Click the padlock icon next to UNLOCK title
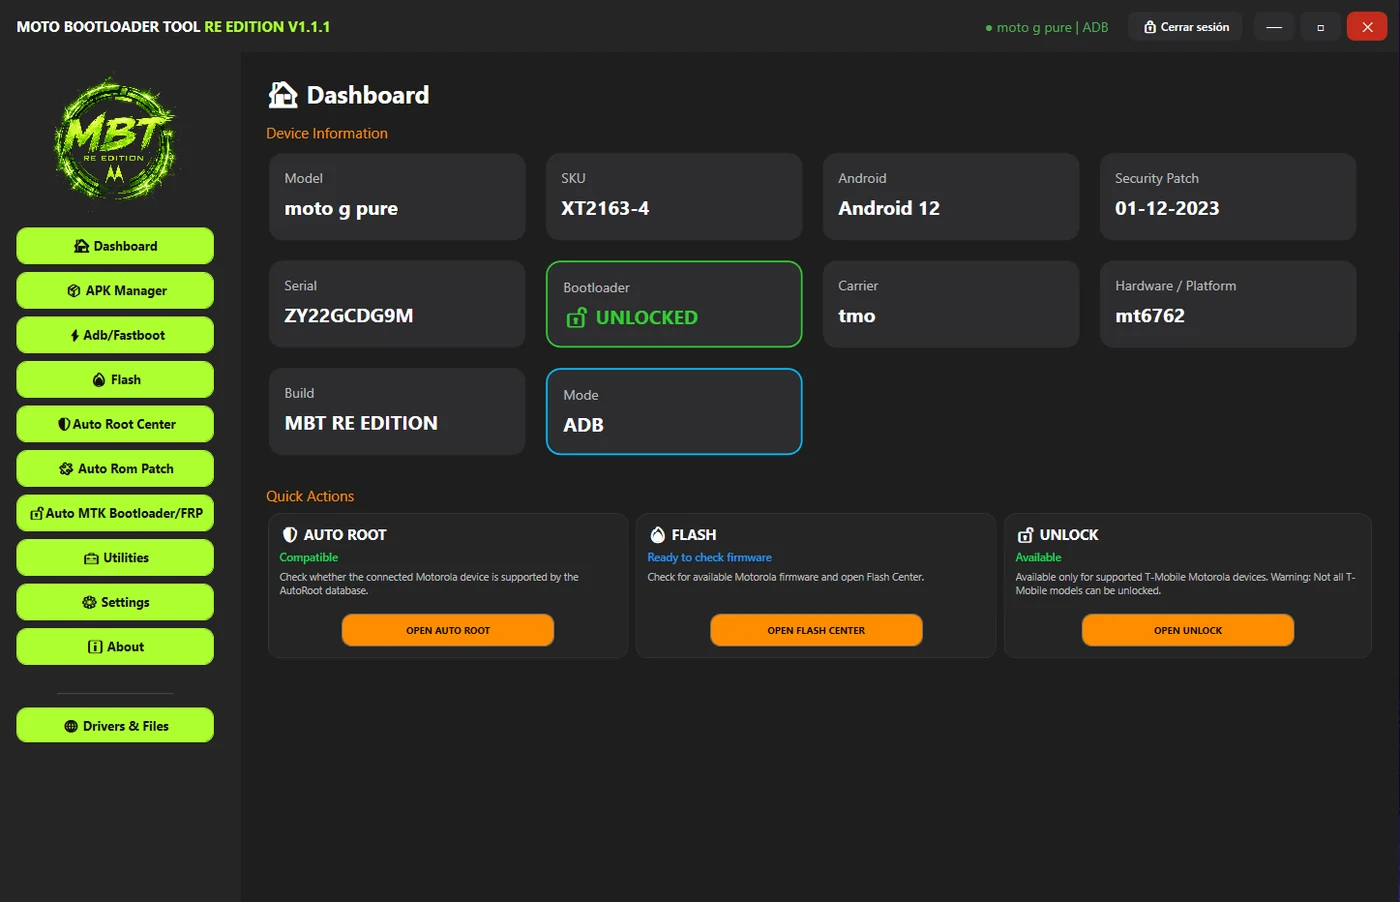This screenshot has width=1400, height=902. 1025,535
